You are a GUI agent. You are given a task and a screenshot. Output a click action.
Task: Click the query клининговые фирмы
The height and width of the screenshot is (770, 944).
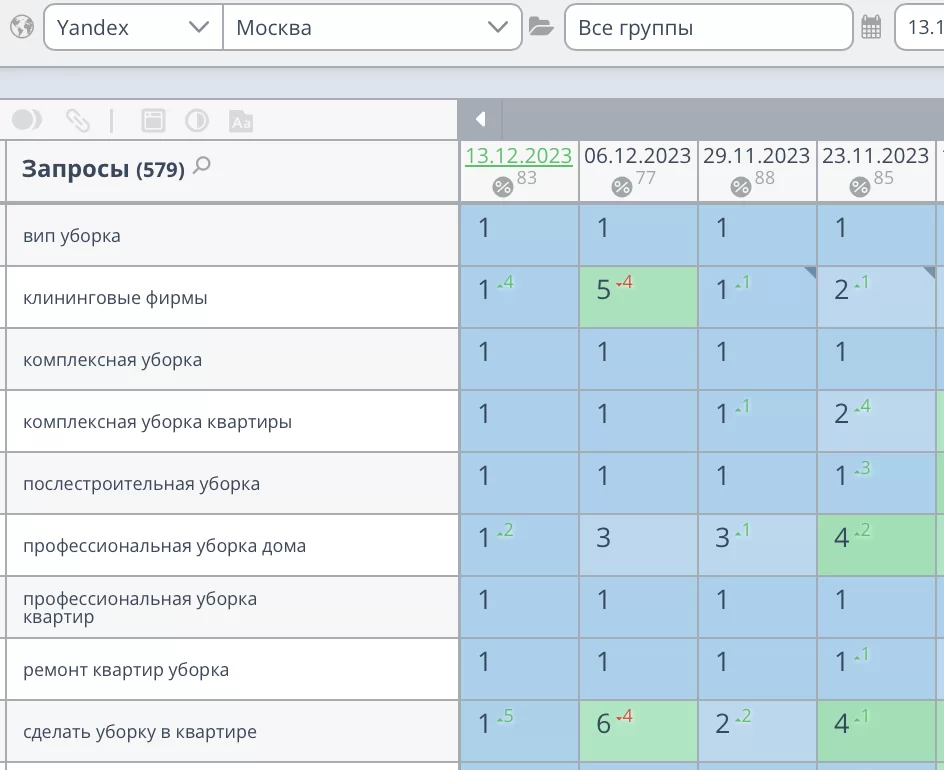[115, 298]
